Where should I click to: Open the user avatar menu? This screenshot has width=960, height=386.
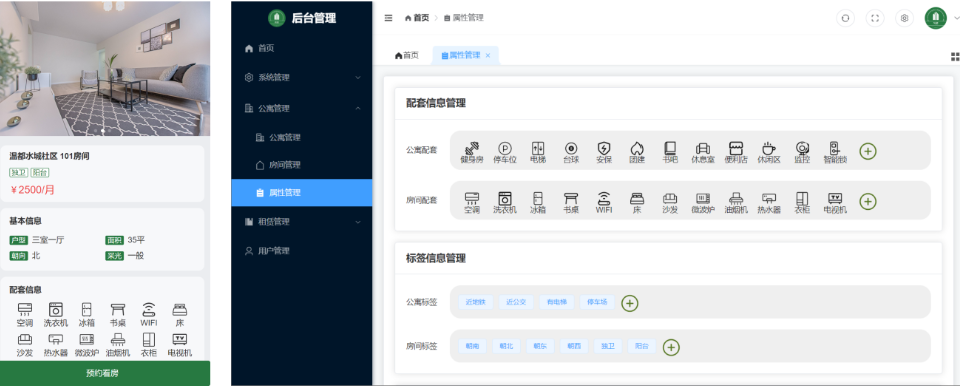pyautogui.click(x=936, y=18)
